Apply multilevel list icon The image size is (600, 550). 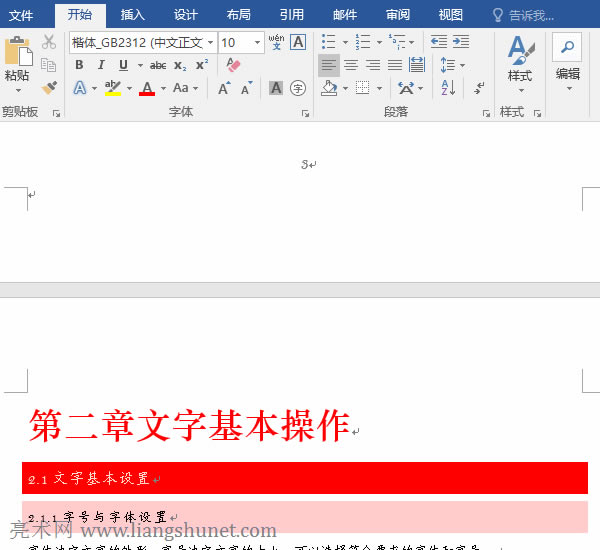[x=397, y=42]
